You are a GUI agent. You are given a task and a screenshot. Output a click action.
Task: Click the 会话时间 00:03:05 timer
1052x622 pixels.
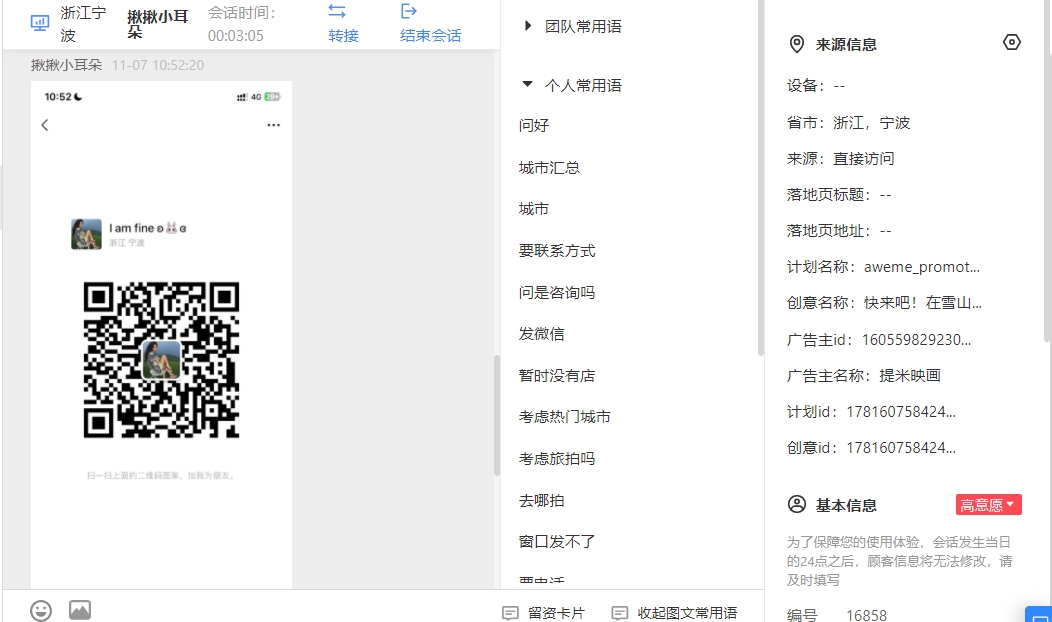(242, 23)
